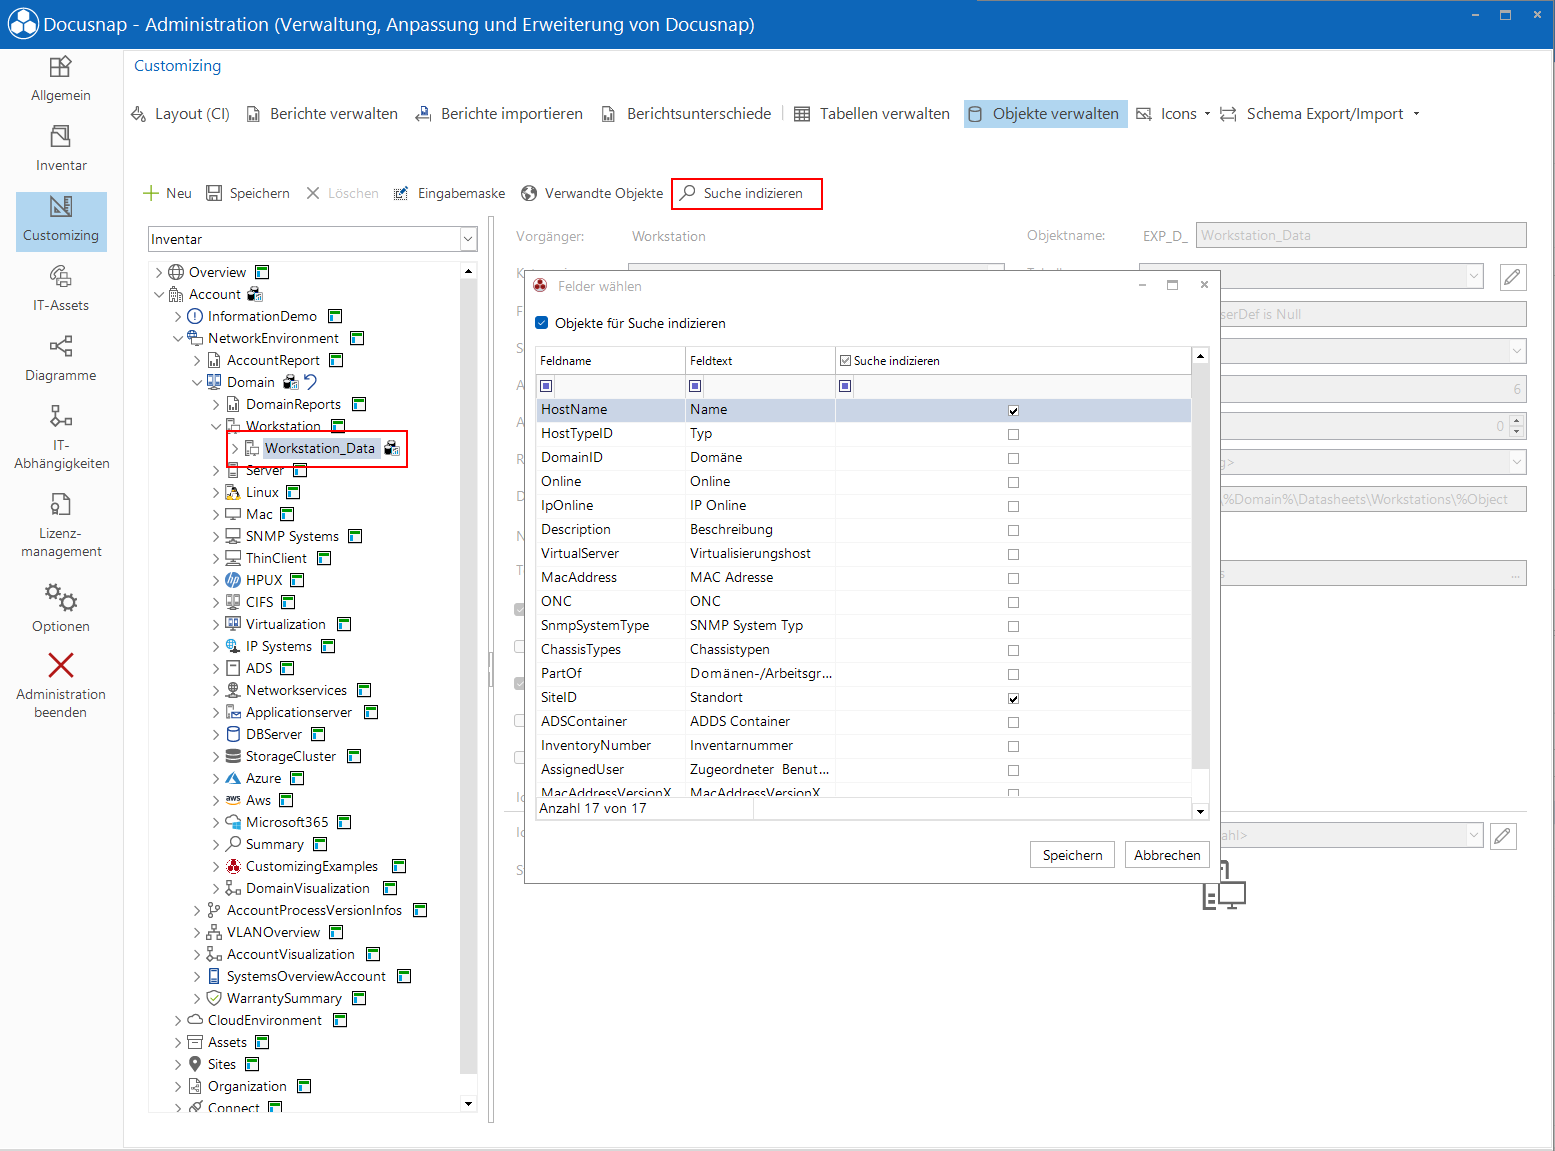Open IT-Assets in the sidebar
This screenshot has width=1555, height=1151.
tap(60, 289)
